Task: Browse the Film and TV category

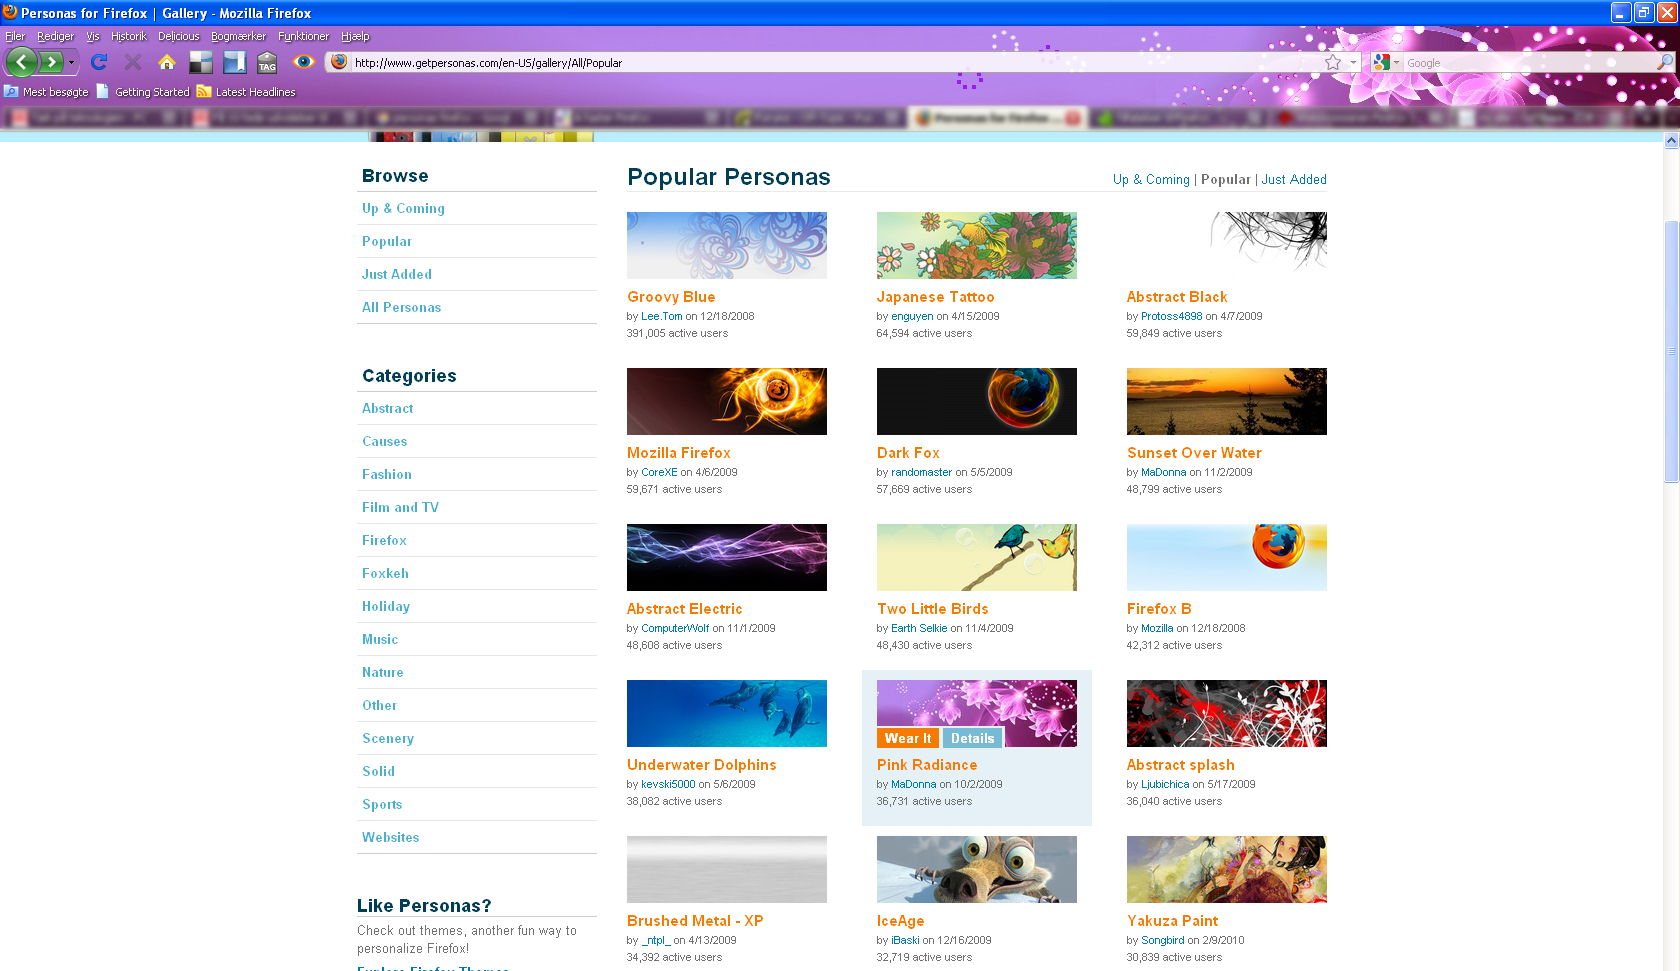Action: [400, 507]
